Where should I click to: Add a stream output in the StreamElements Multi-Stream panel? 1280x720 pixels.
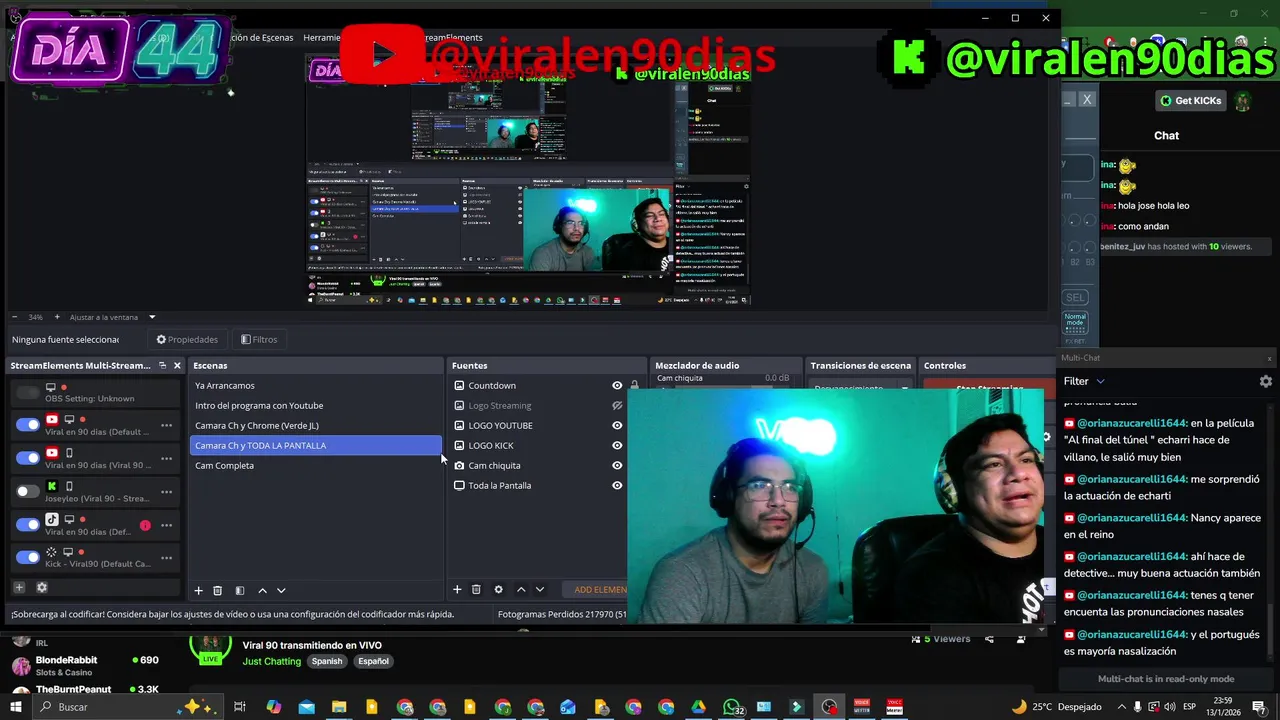point(18,587)
